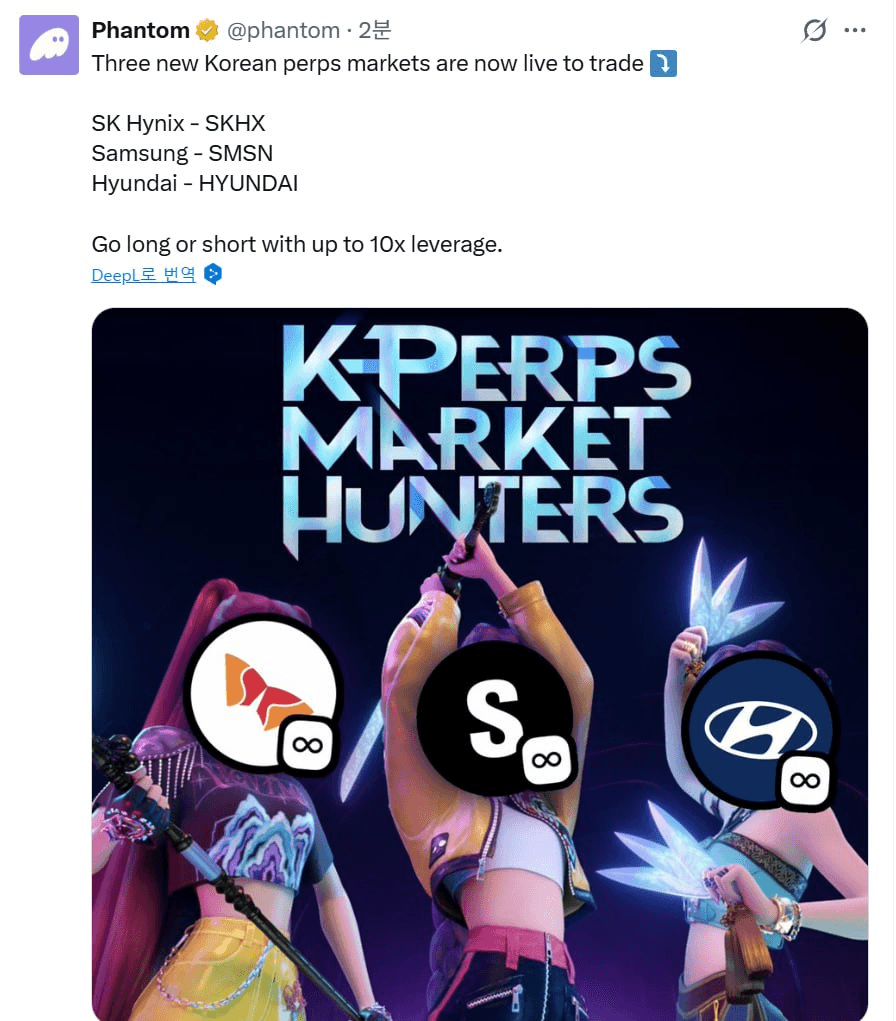Click the blue Hyundai logo circle
The image size is (896, 1021).
(x=755, y=727)
